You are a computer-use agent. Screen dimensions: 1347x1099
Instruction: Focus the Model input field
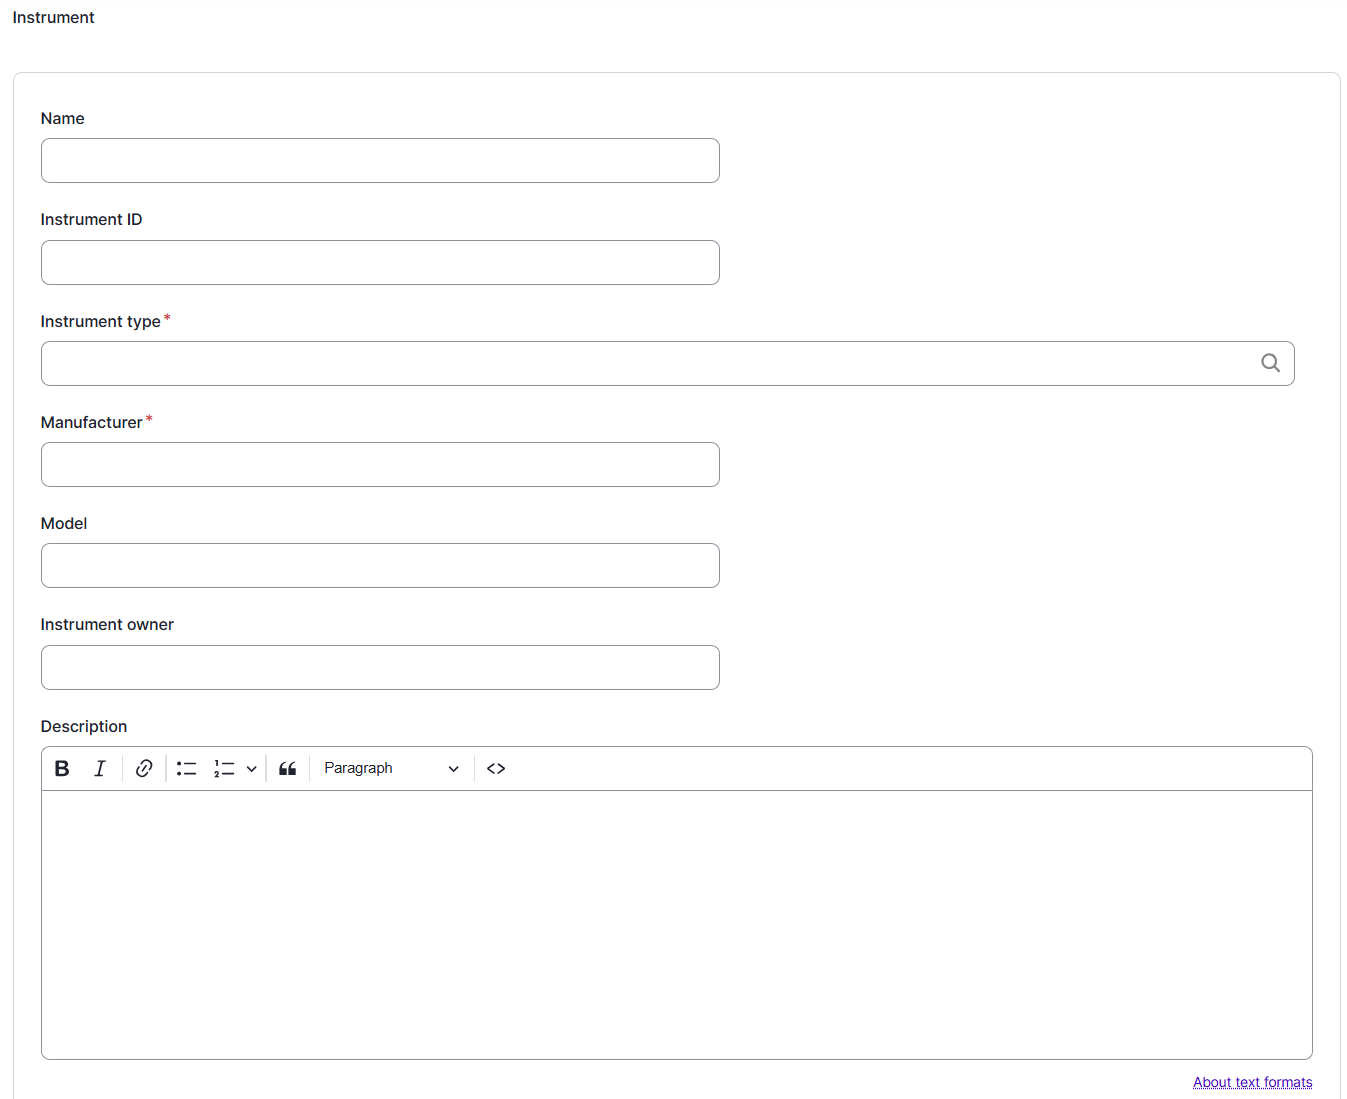[x=380, y=565]
